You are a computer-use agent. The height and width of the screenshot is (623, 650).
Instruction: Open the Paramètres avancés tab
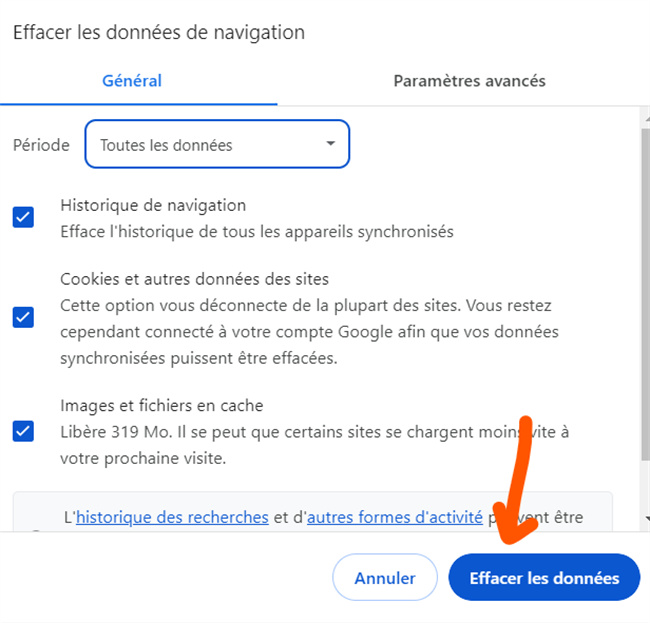(x=469, y=81)
